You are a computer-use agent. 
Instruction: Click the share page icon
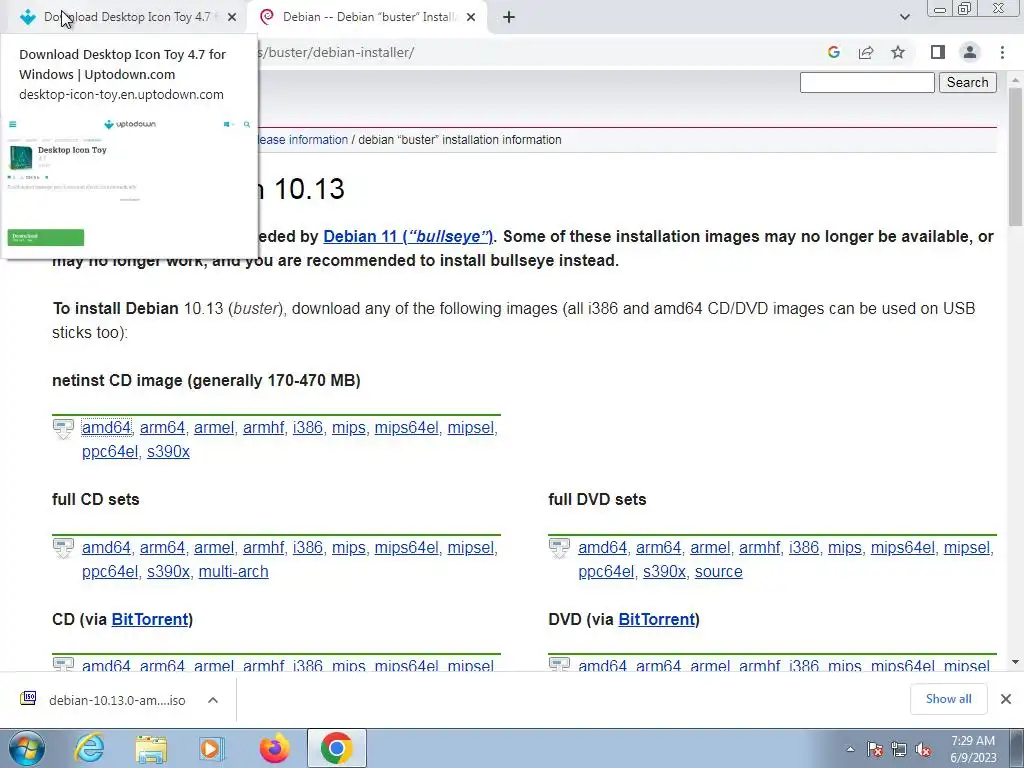pyautogui.click(x=866, y=52)
